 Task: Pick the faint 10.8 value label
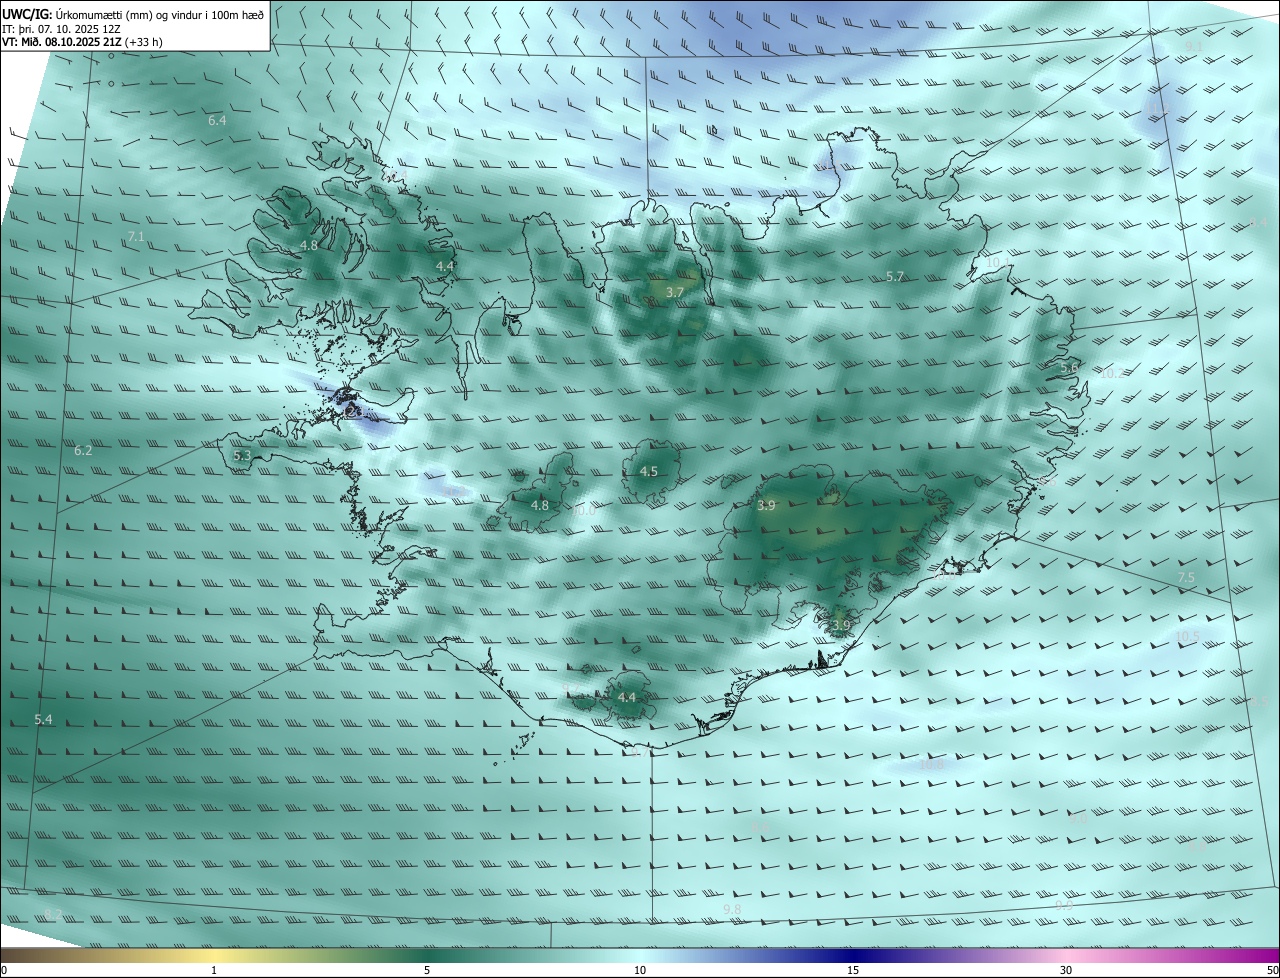click(x=930, y=765)
